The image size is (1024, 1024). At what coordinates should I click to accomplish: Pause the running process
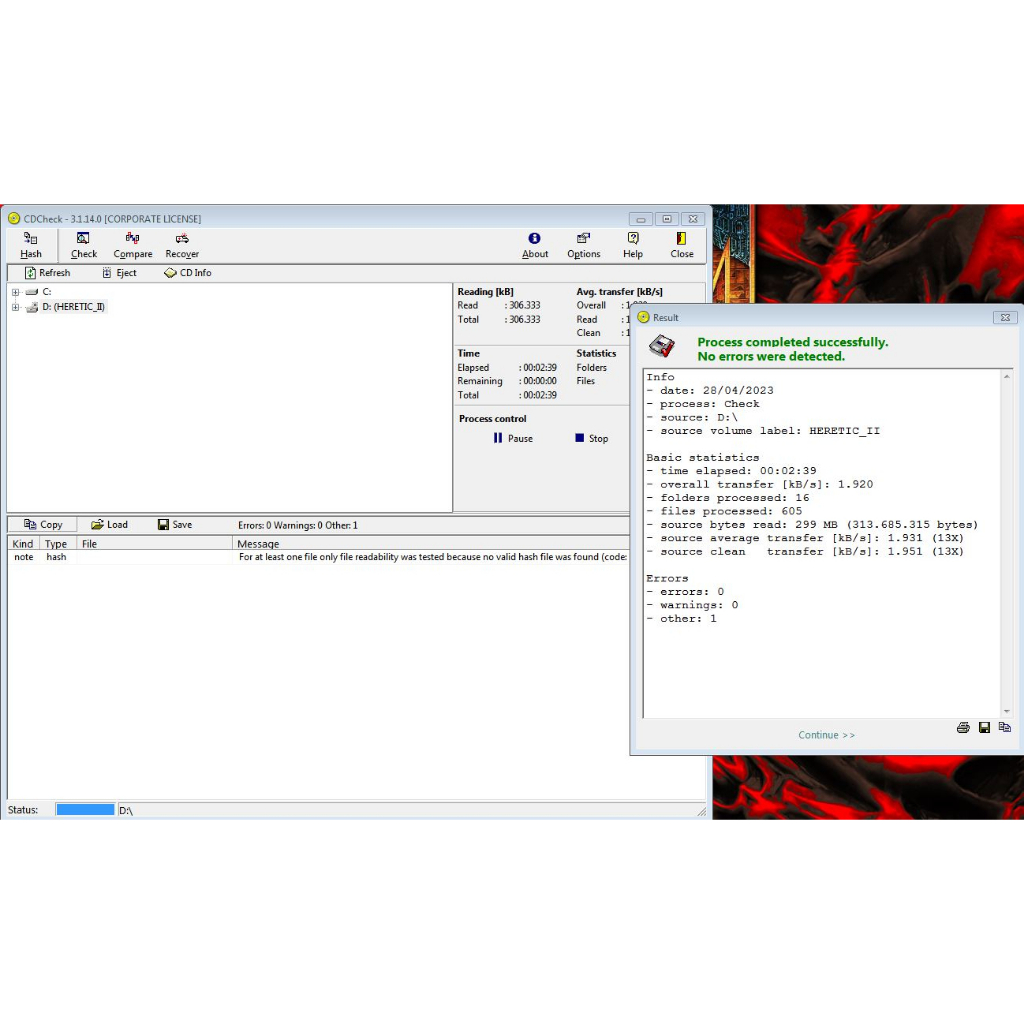click(513, 439)
